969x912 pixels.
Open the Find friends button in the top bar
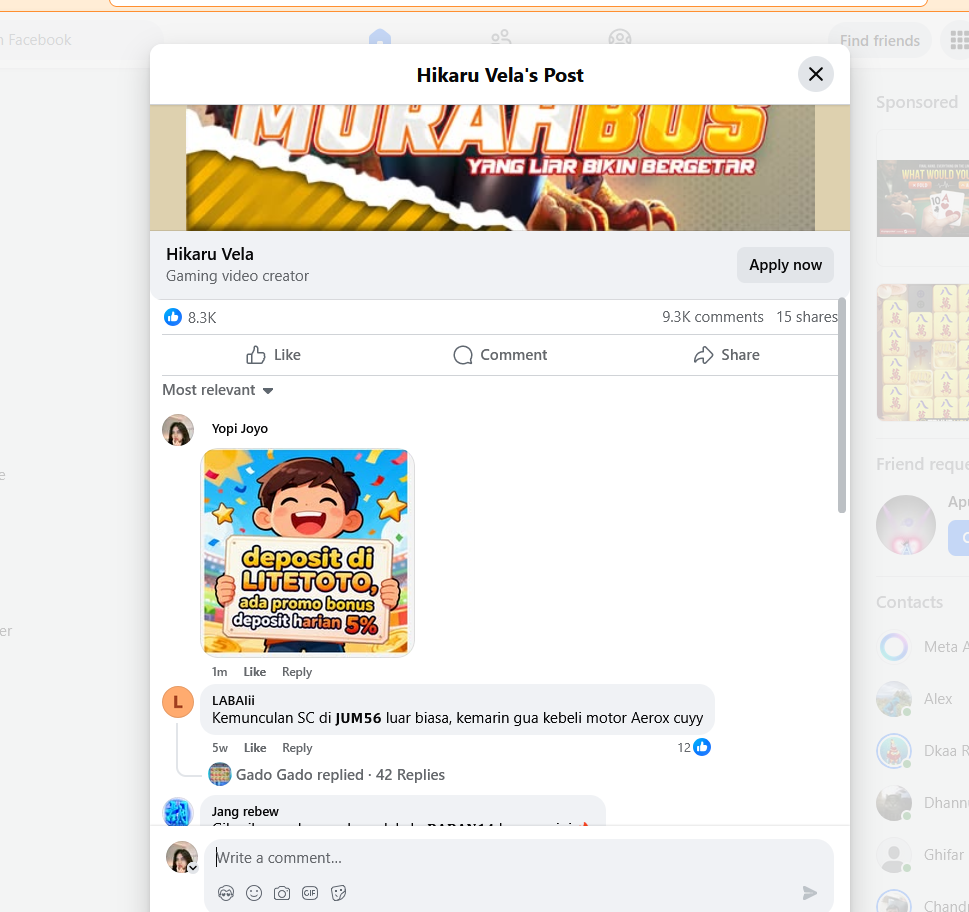pos(879,41)
